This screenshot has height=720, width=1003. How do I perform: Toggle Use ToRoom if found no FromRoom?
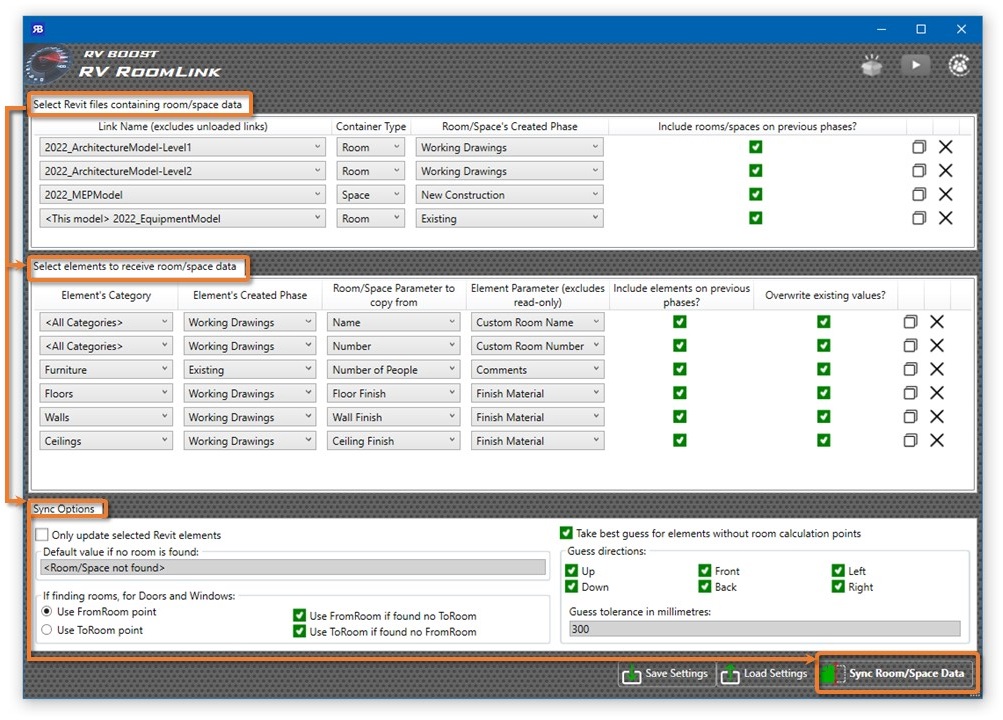point(299,632)
